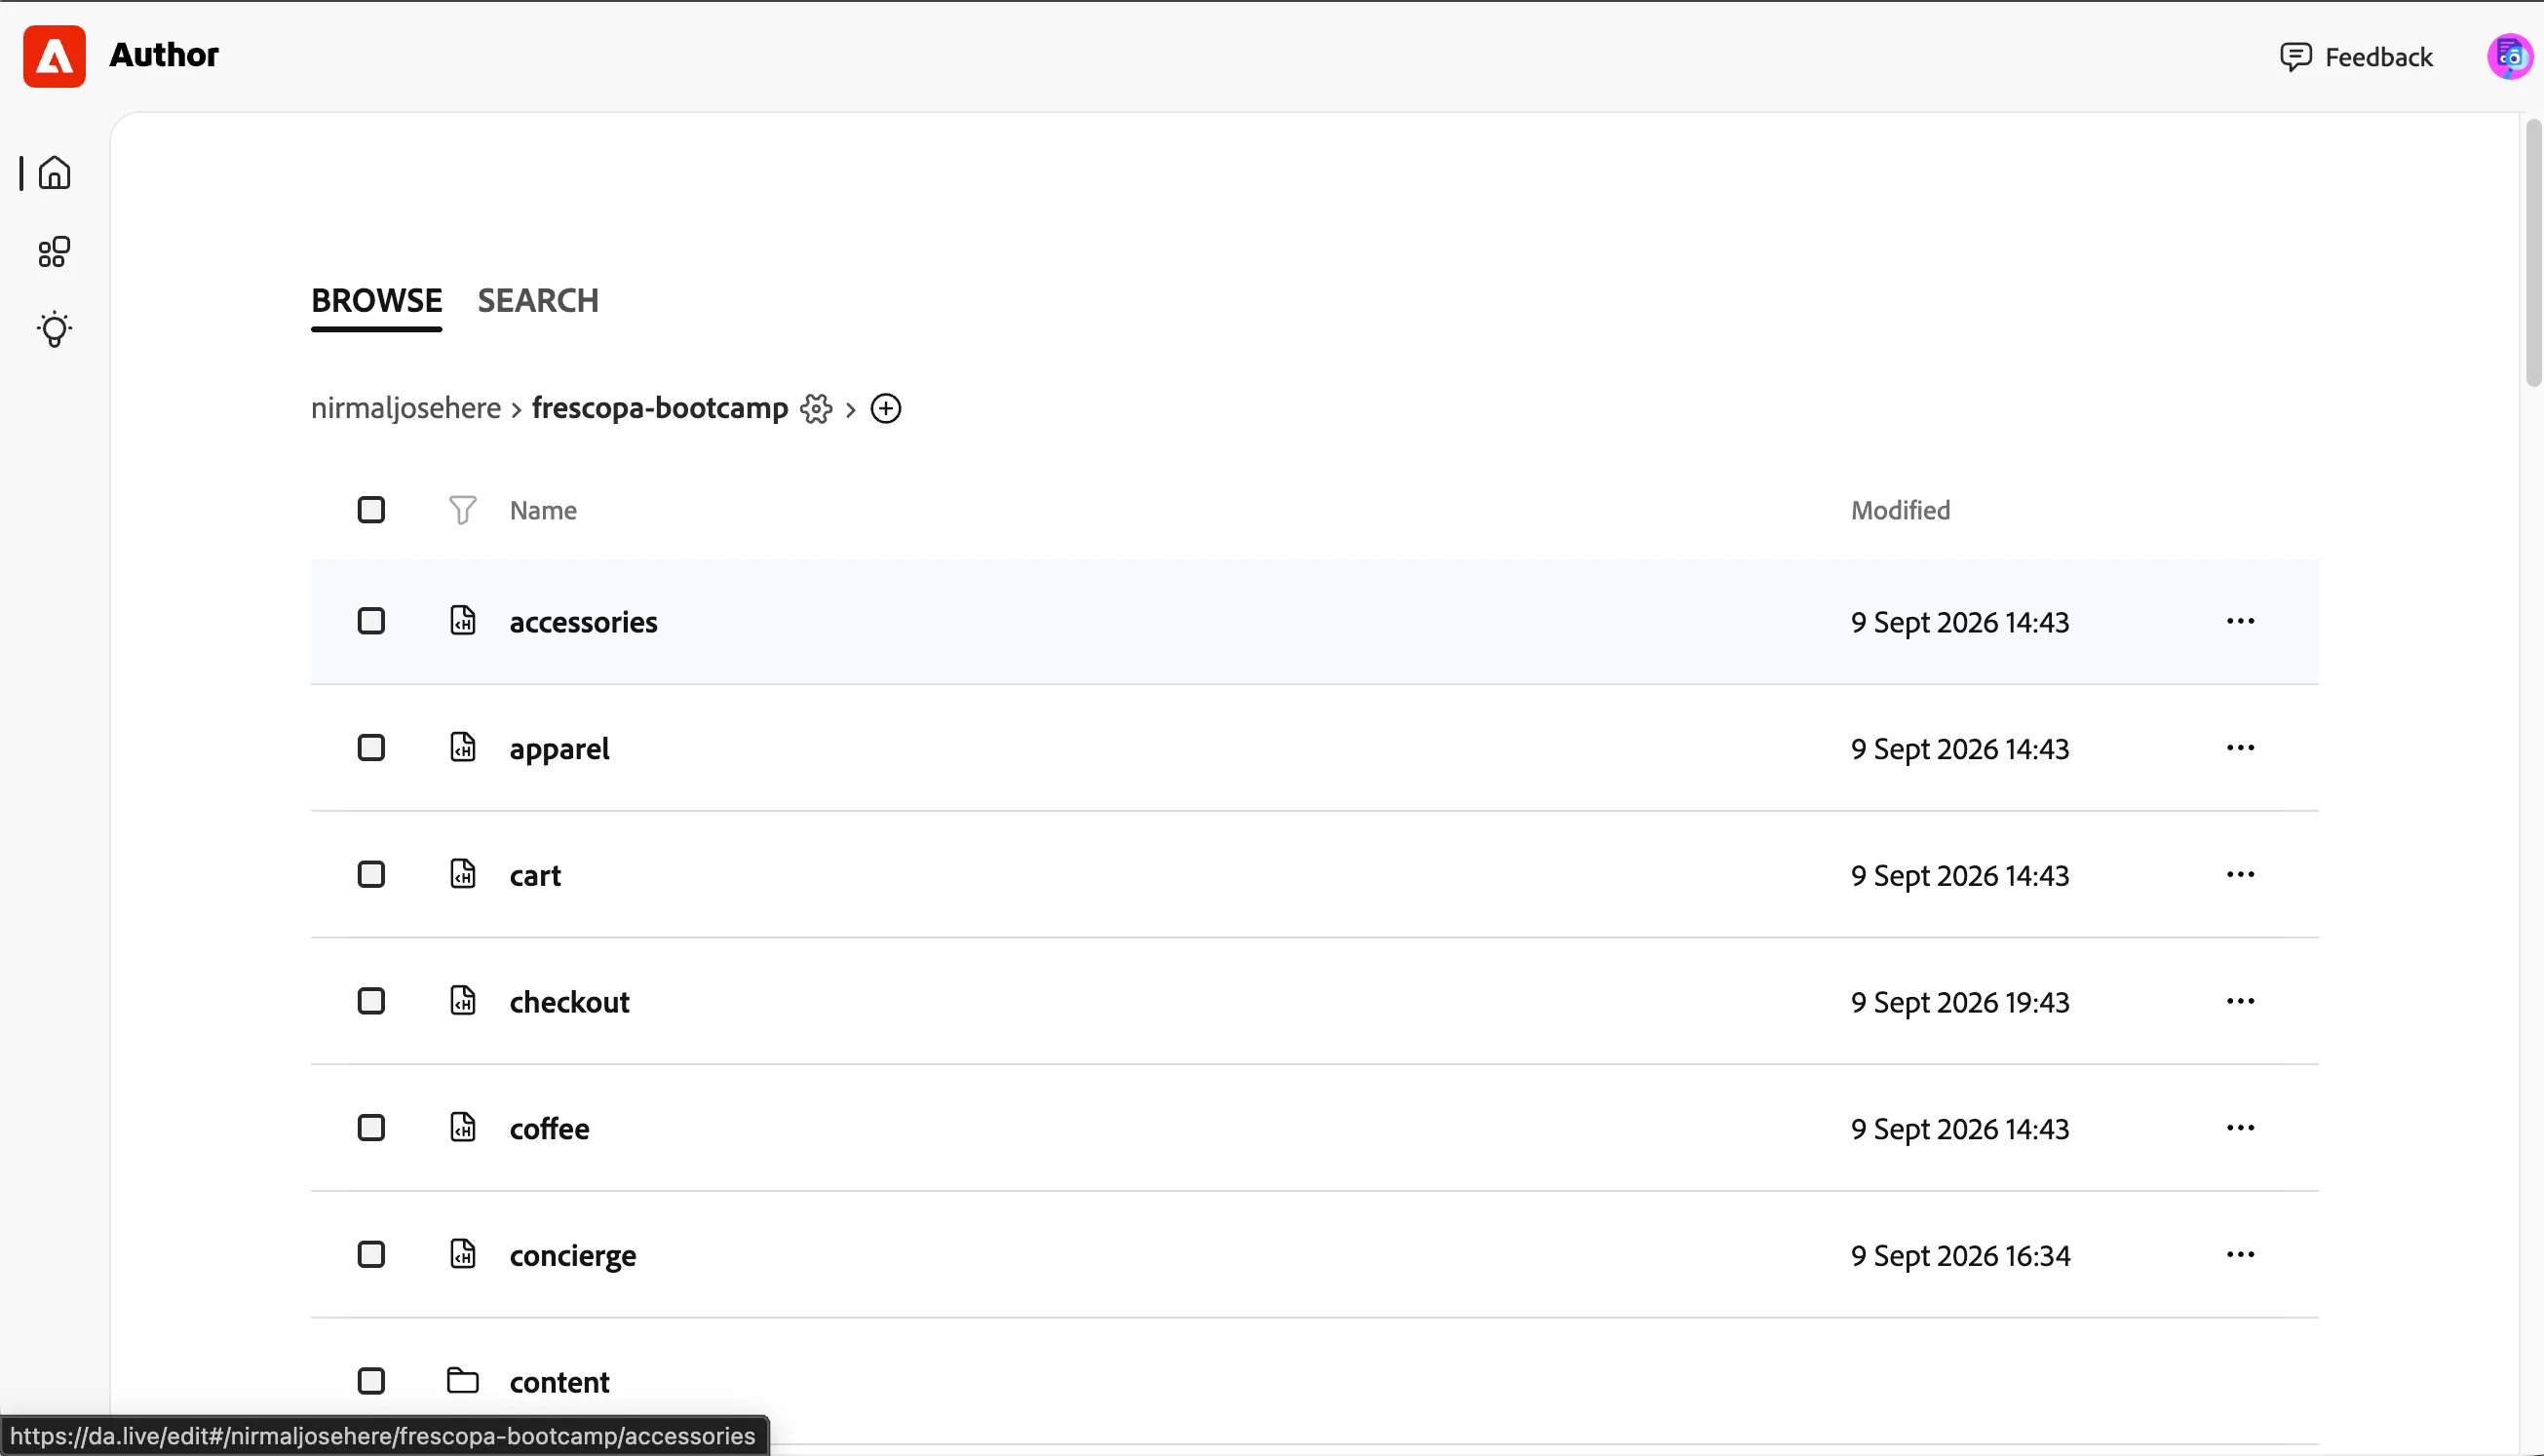
Task: Open the content folder
Action: click(560, 1382)
